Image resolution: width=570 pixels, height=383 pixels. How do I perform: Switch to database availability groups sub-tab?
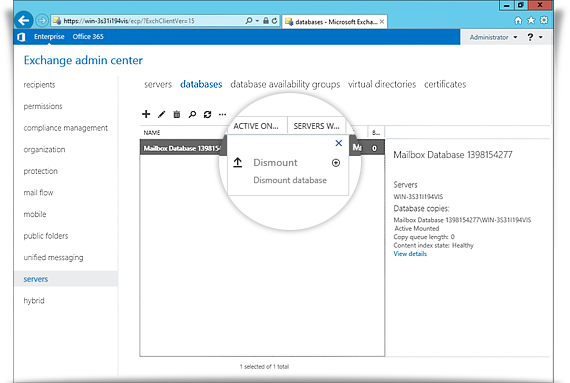[x=285, y=84]
